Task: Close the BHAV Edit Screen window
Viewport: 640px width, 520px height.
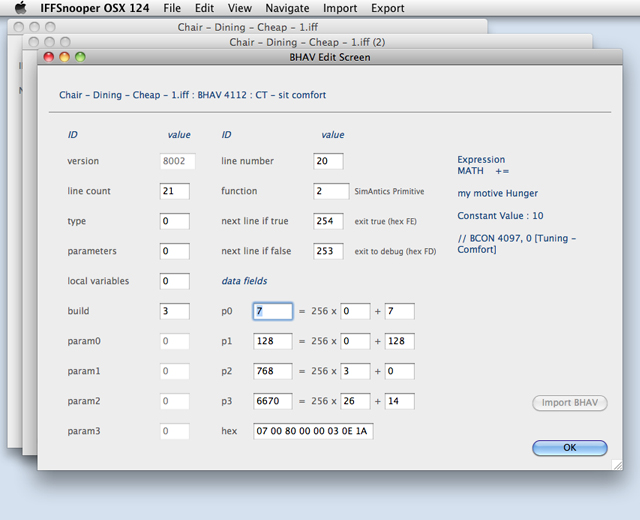Action: click(x=49, y=58)
